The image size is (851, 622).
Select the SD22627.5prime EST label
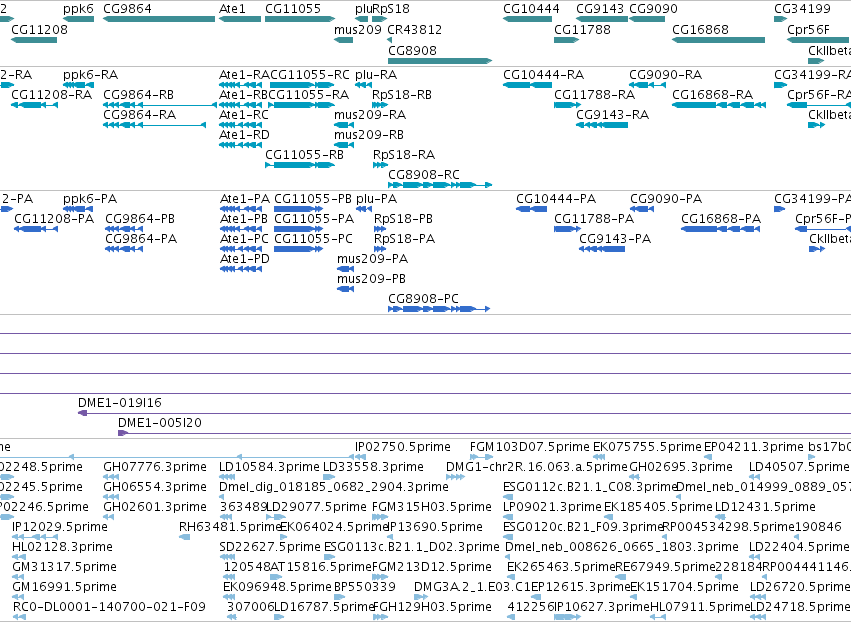click(x=270, y=547)
